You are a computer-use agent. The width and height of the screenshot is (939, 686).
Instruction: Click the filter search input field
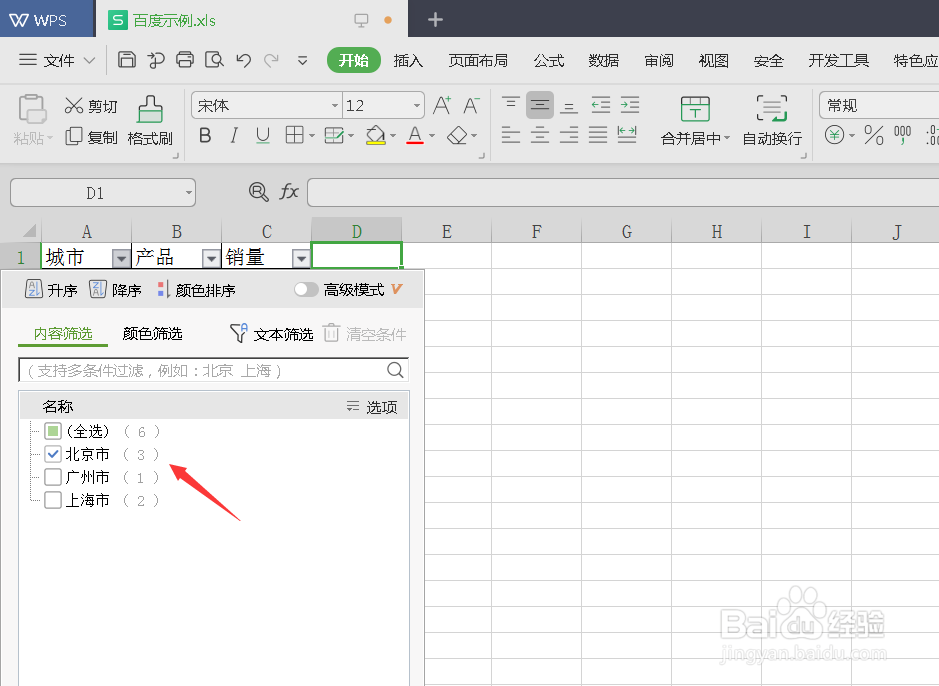coord(202,370)
